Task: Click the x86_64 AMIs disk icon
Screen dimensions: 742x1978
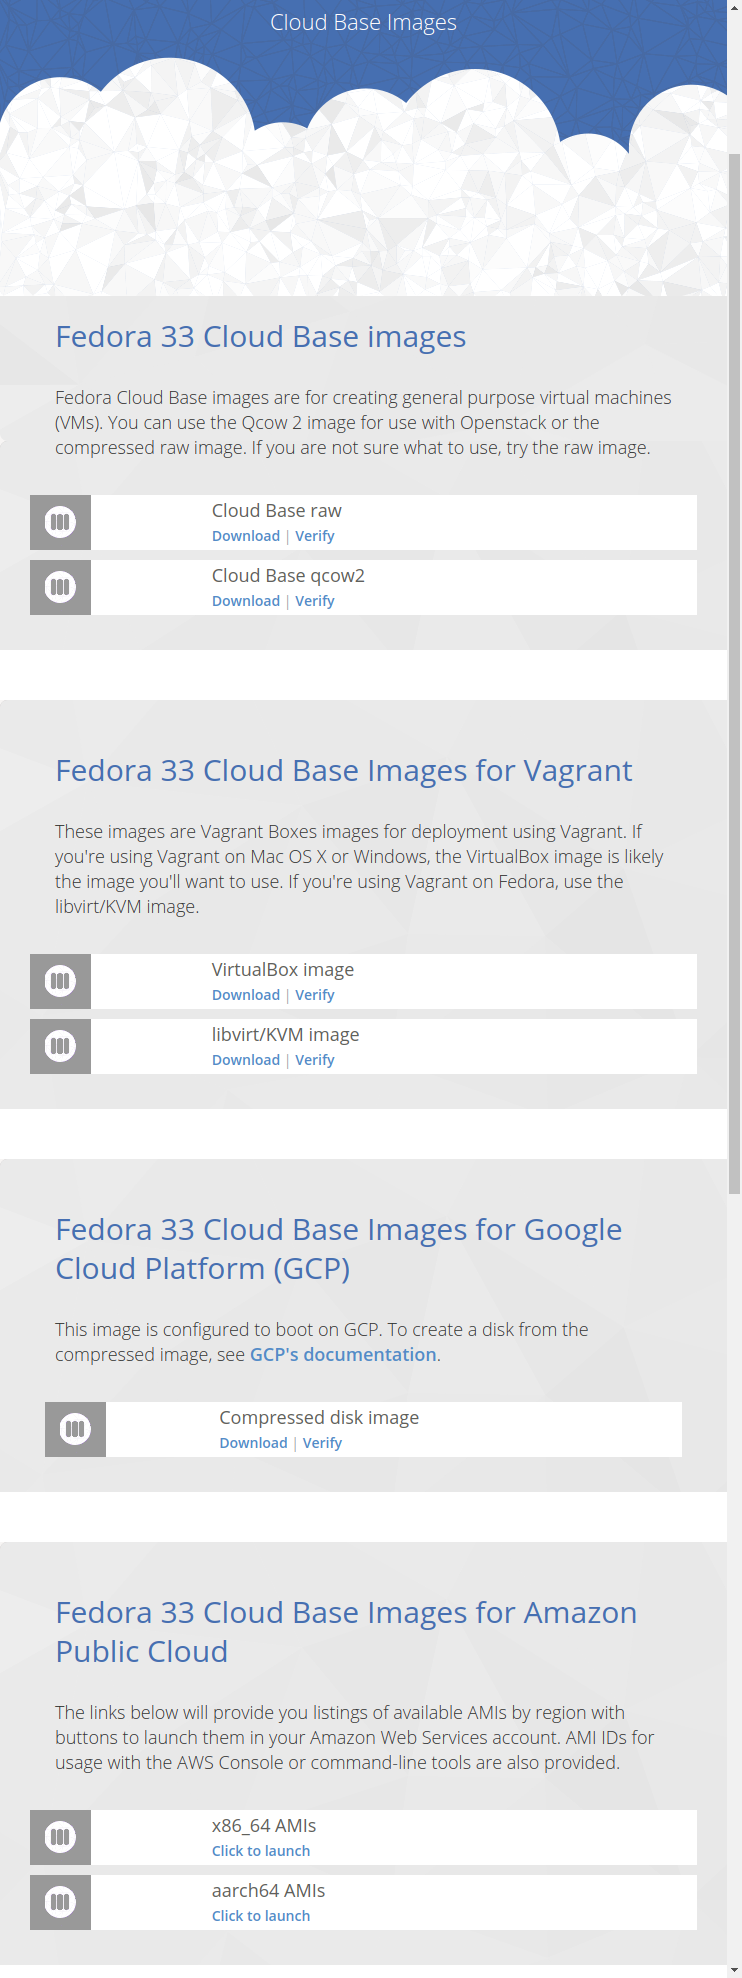Action: [60, 1837]
